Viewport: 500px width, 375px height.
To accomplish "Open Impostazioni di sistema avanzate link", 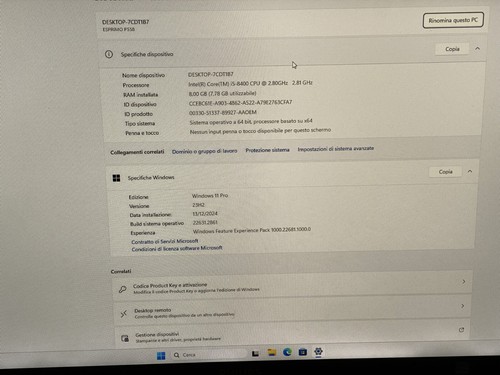I will (x=336, y=149).
